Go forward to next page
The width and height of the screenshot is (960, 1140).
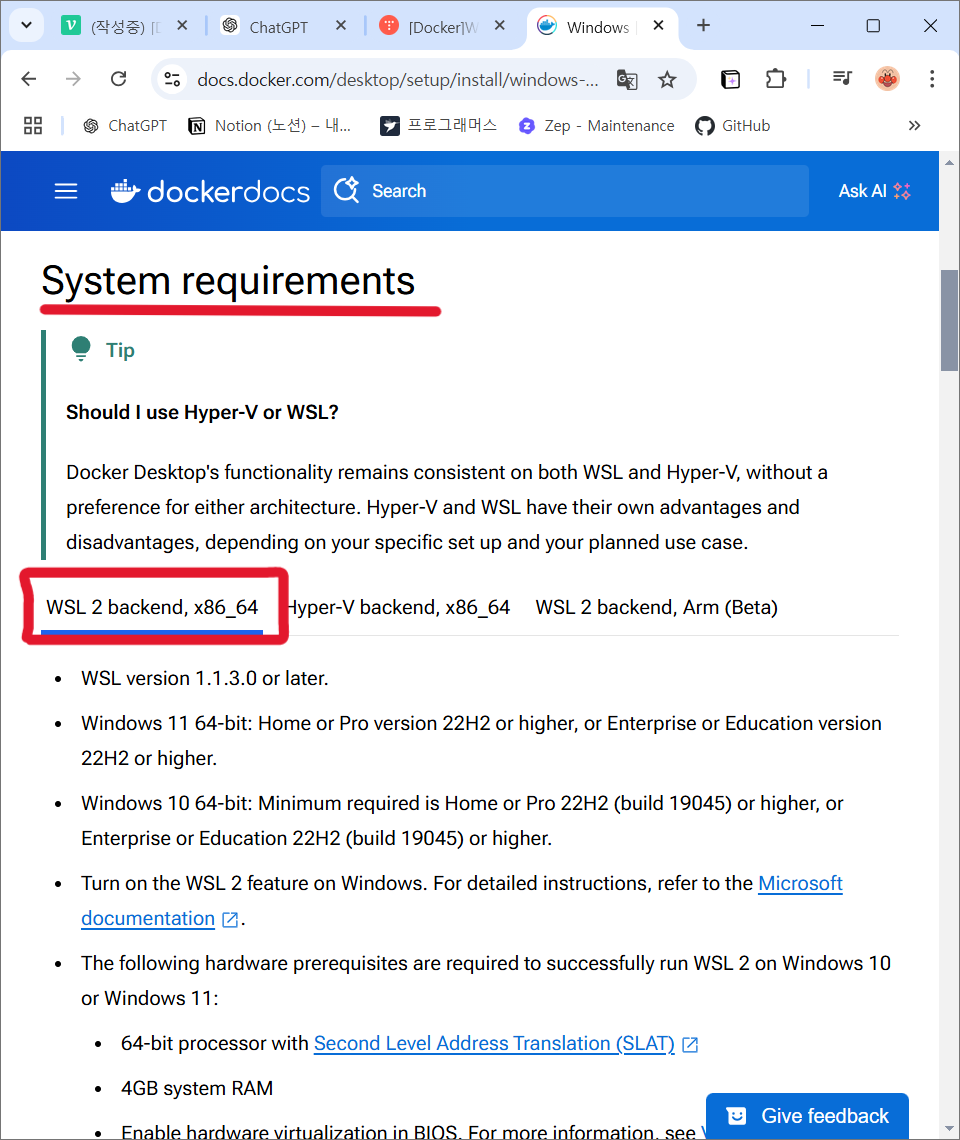73,79
